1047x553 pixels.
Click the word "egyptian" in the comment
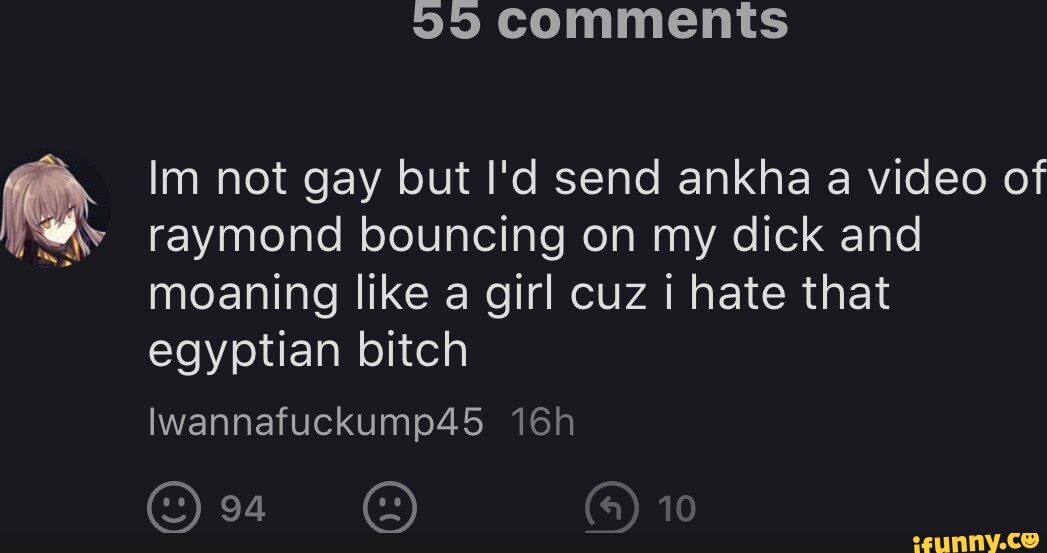(244, 353)
